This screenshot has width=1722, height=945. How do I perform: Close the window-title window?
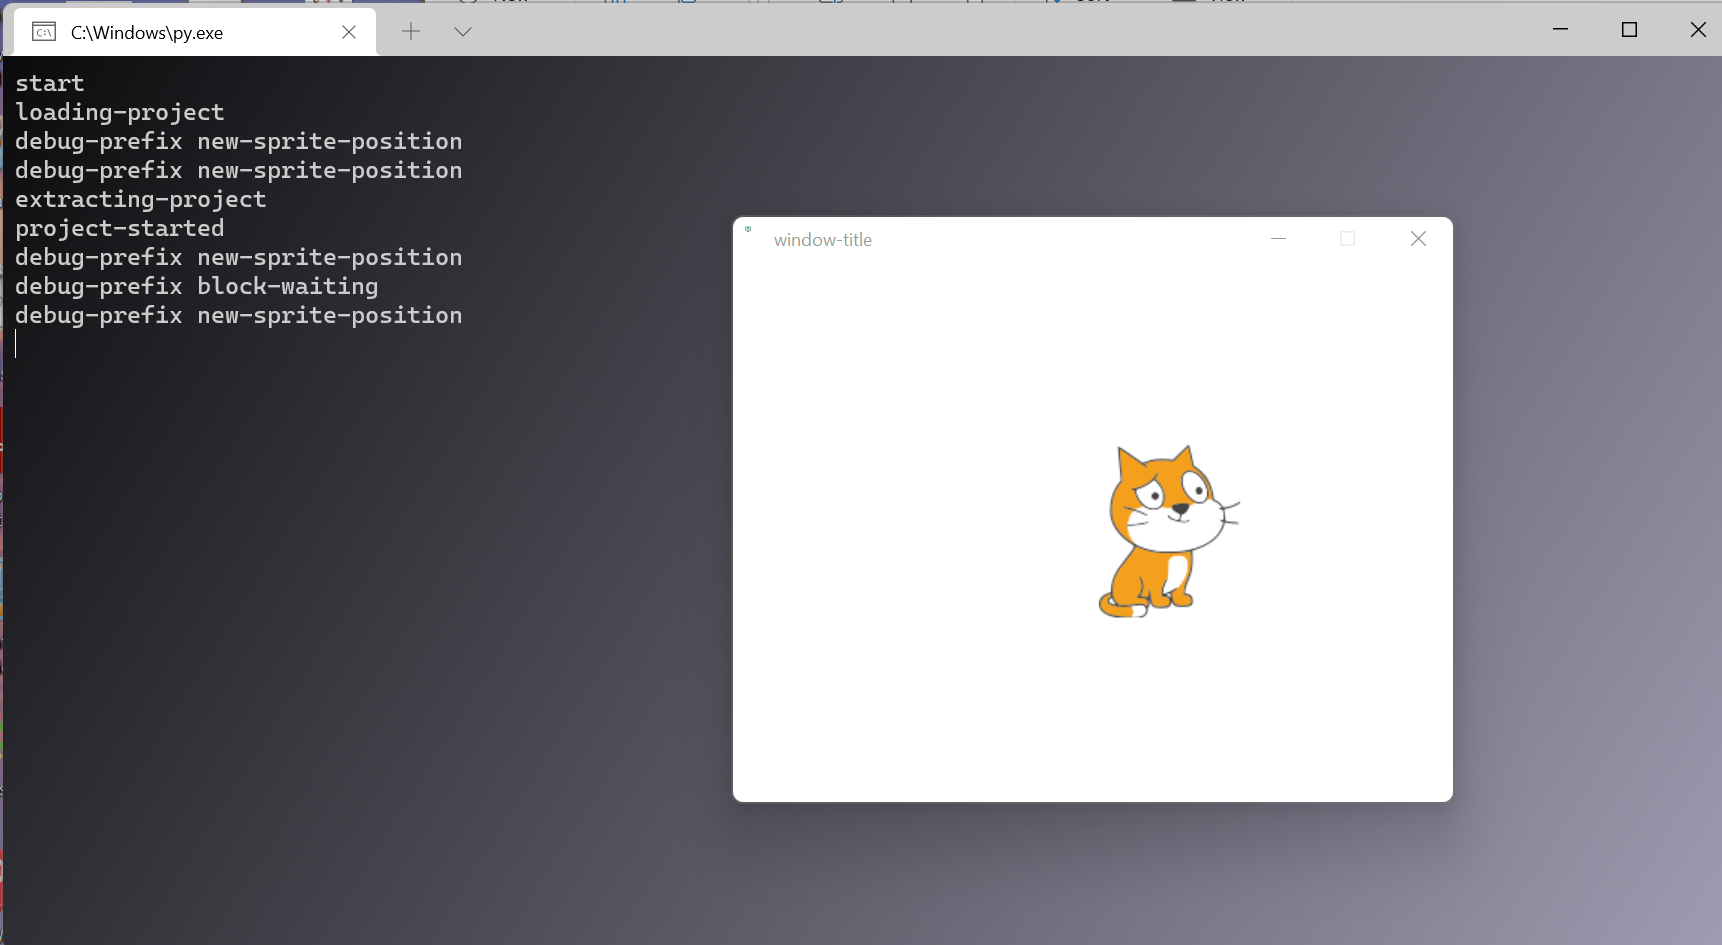tap(1417, 238)
